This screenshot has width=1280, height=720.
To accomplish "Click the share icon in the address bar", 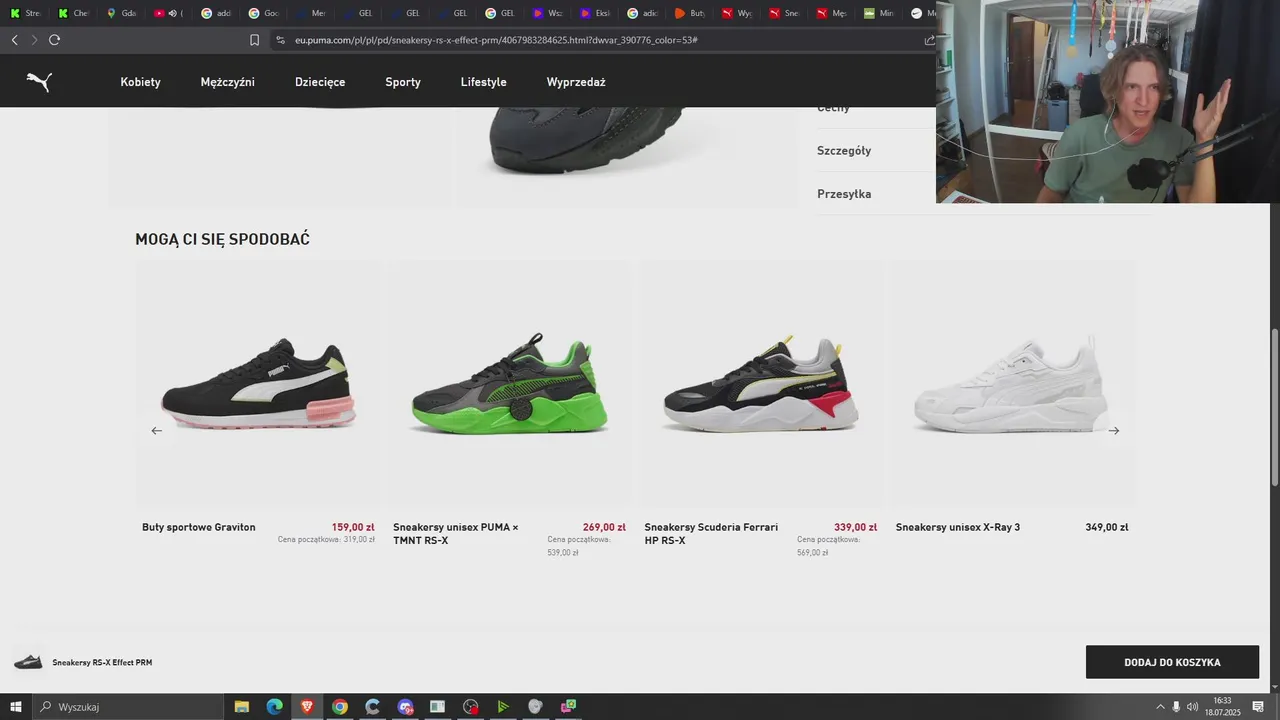I will 929,40.
